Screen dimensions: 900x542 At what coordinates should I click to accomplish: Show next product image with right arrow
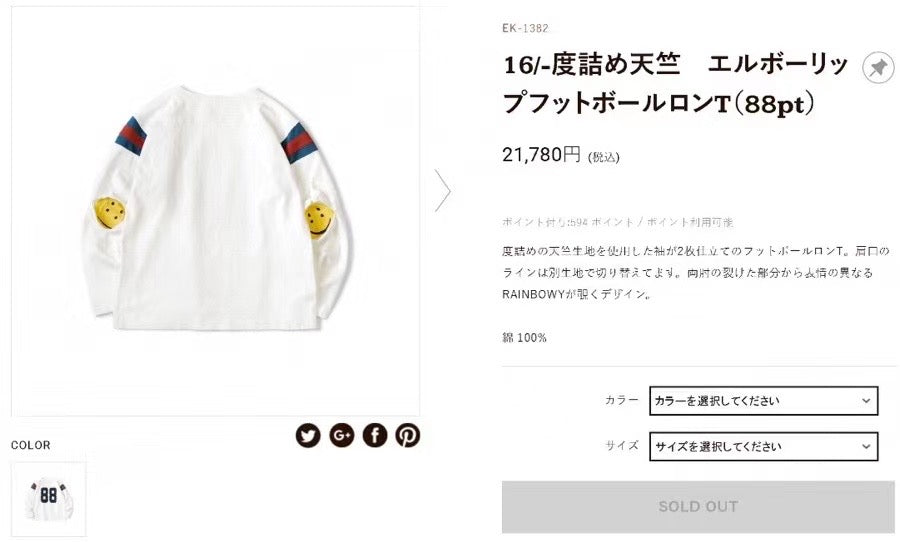[x=442, y=190]
